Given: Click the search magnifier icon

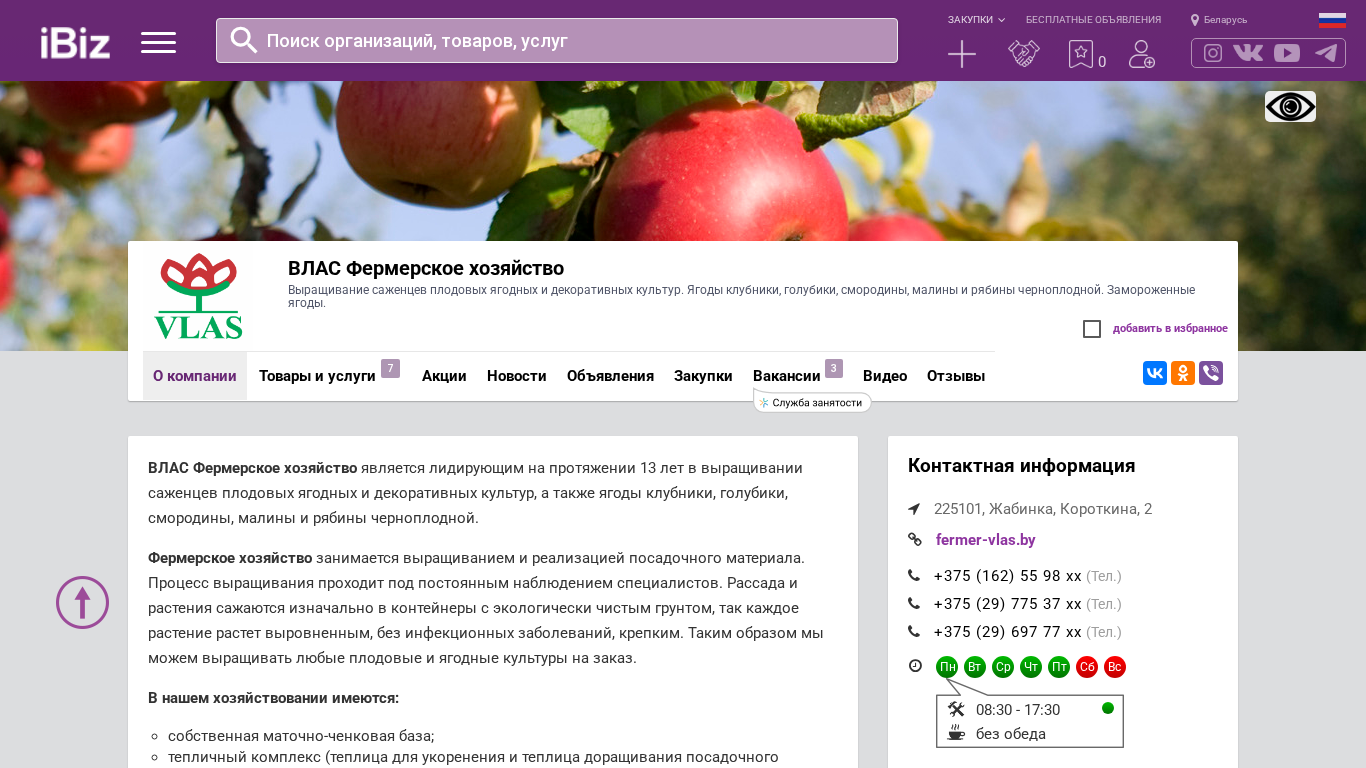Looking at the screenshot, I should click(x=244, y=40).
